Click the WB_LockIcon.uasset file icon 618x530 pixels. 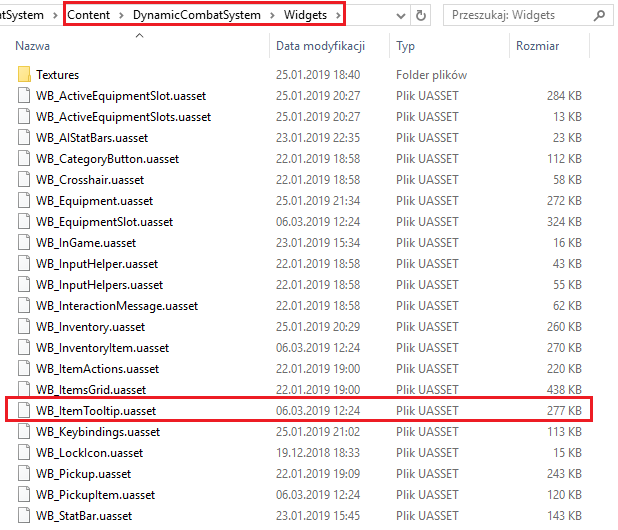(24, 453)
